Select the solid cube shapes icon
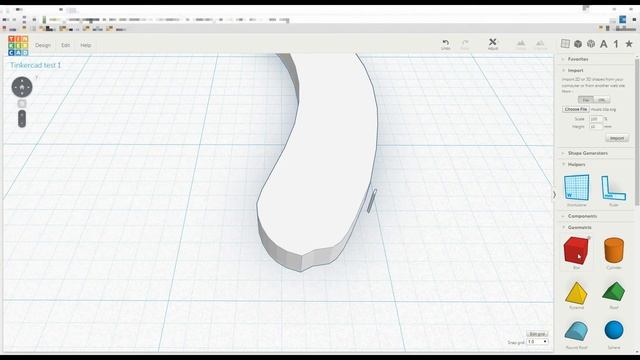 (x=578, y=44)
